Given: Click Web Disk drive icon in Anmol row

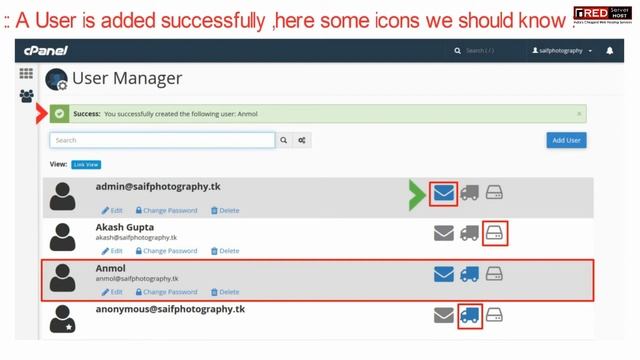Looking at the screenshot, I should pos(494,273).
